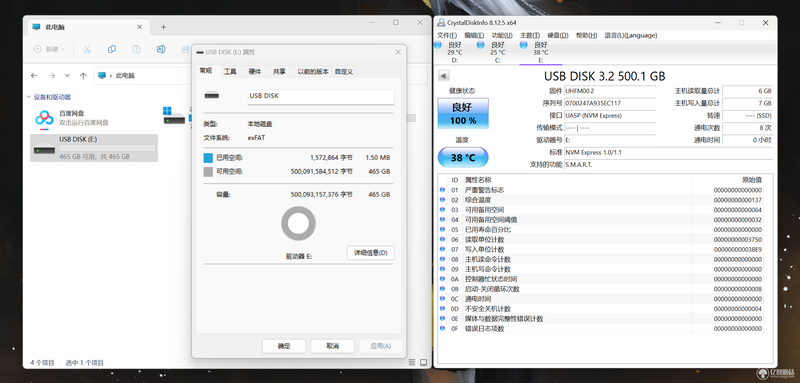Select disk D: status indicator at 29 °C

click(x=455, y=52)
